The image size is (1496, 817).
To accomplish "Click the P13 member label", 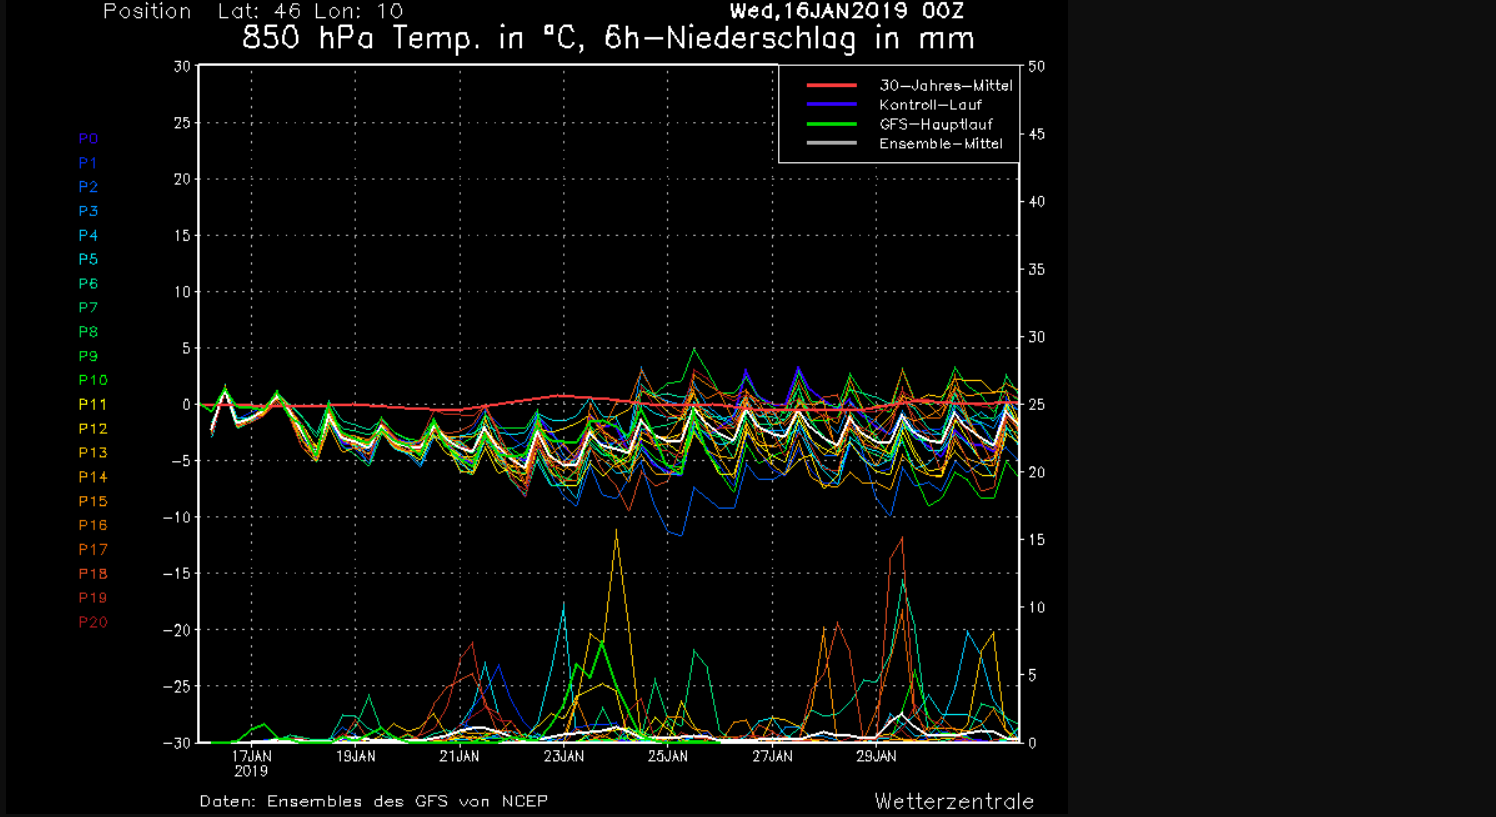I will coord(93,453).
